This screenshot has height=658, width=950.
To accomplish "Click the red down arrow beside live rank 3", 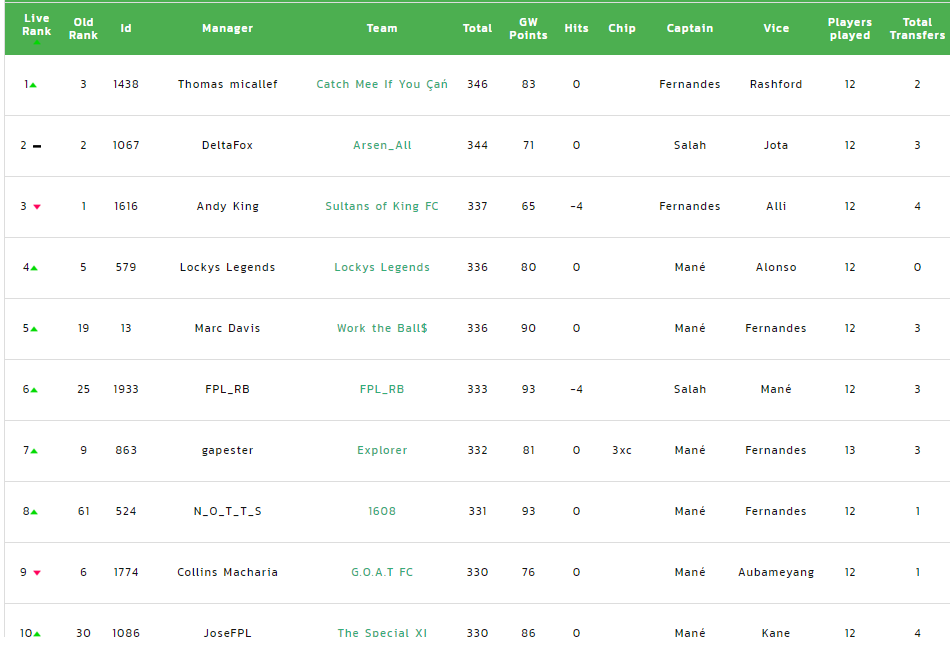I will [x=37, y=207].
